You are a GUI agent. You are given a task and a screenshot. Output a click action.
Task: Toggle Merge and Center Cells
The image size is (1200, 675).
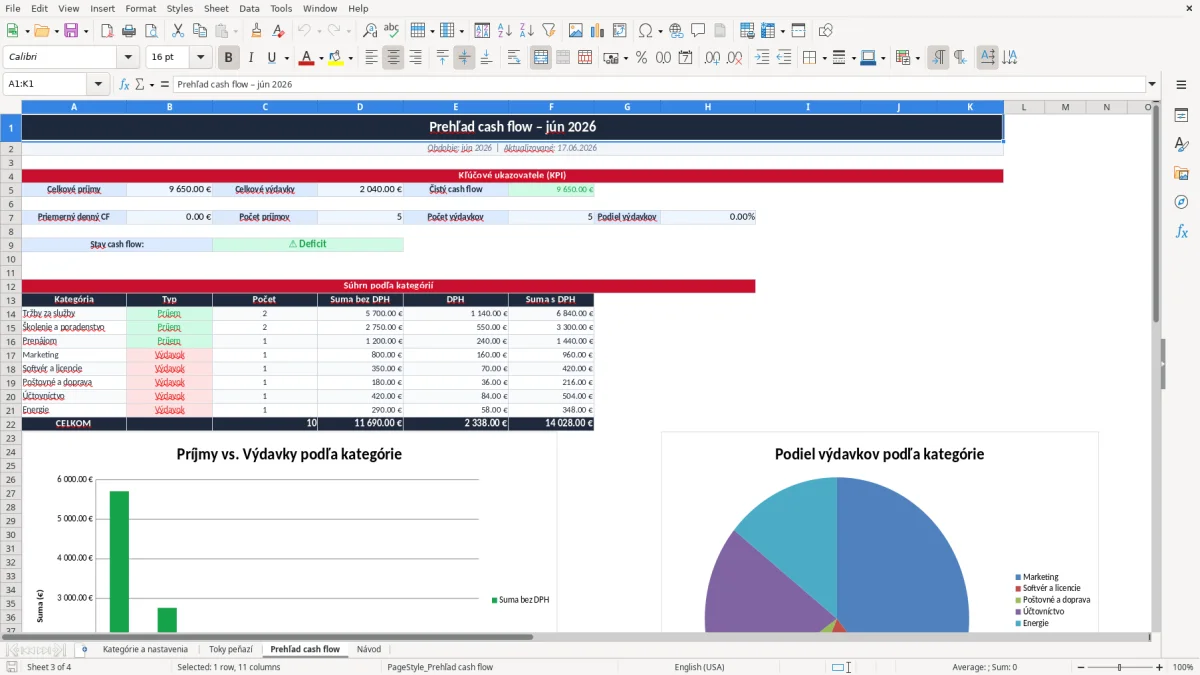[541, 58]
